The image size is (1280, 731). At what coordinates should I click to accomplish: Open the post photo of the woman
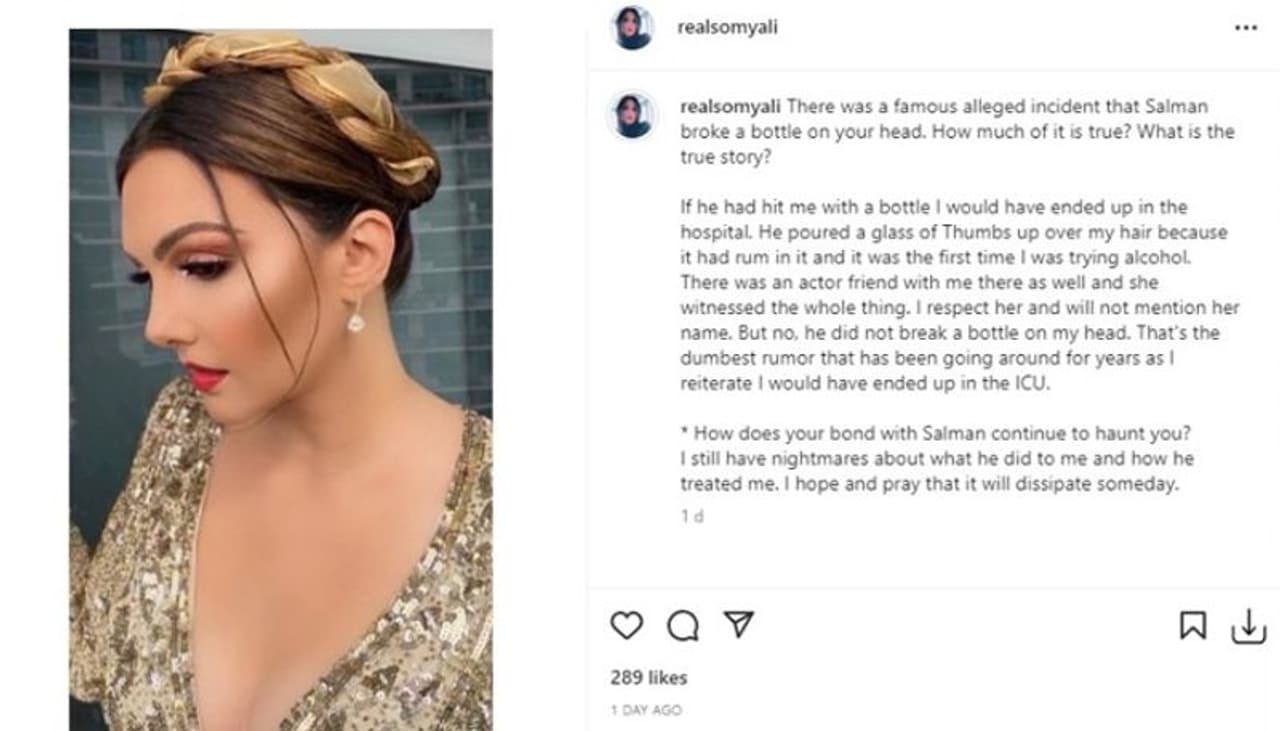click(281, 380)
